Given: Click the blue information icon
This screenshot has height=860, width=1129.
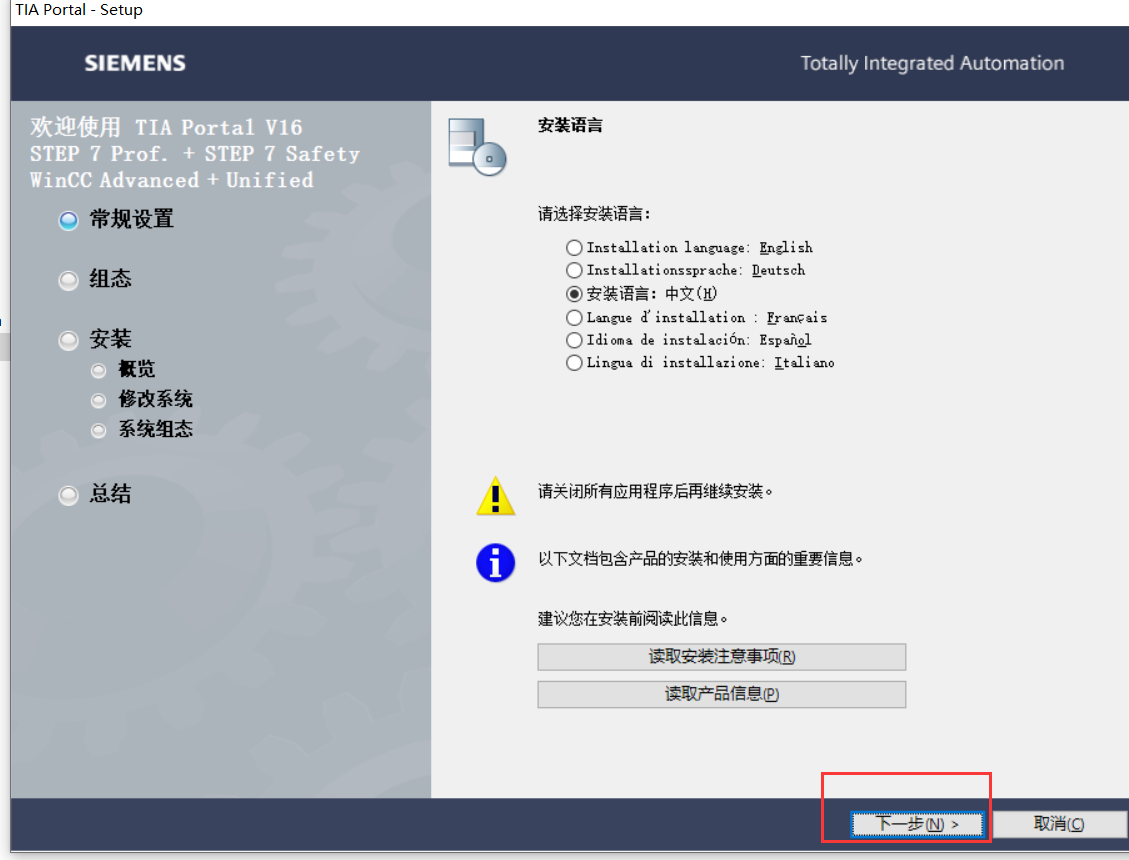Looking at the screenshot, I should coord(495,563).
